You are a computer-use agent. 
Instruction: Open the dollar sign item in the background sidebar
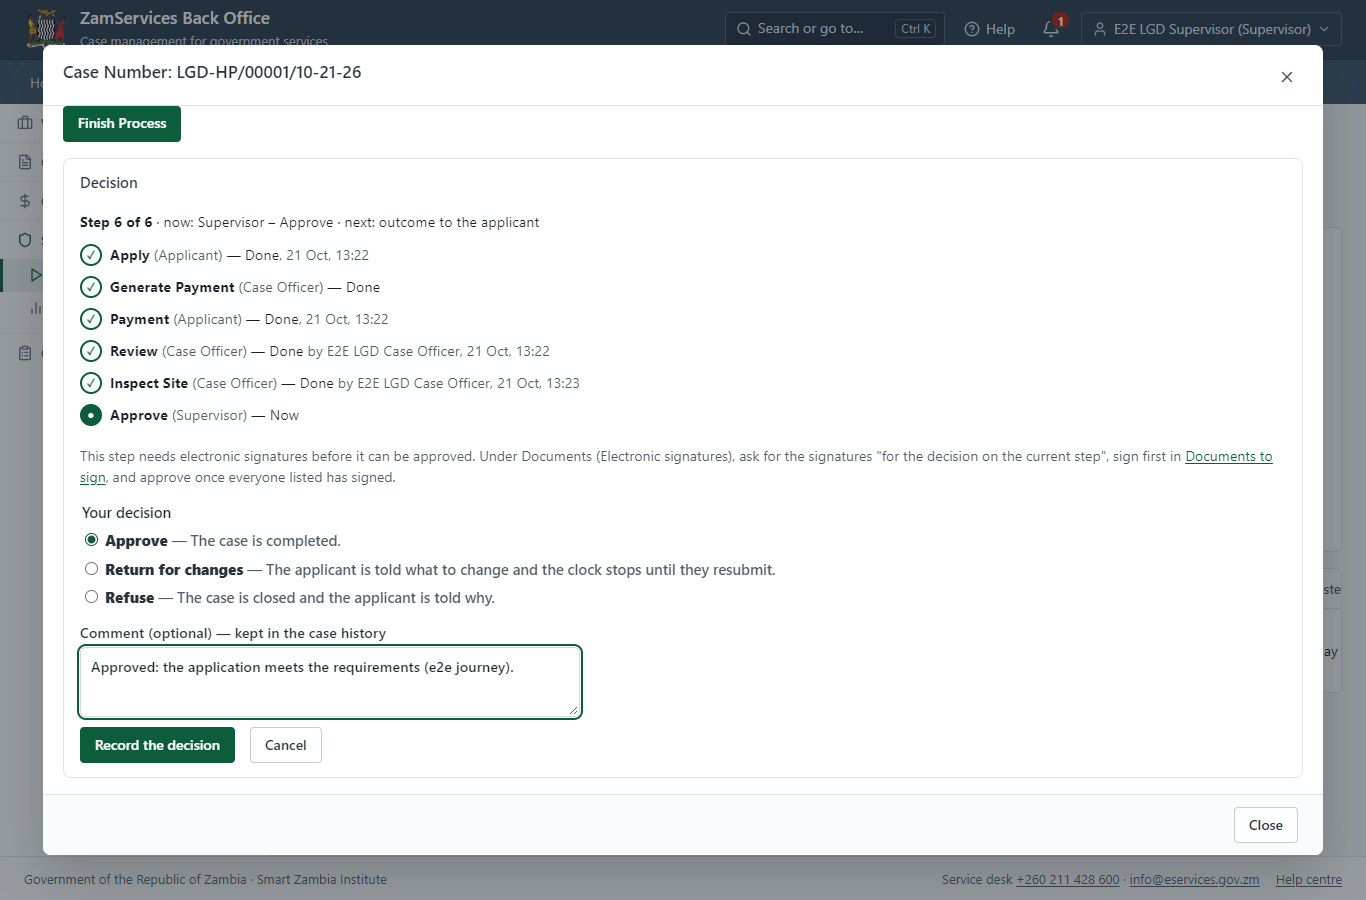click(x=25, y=201)
